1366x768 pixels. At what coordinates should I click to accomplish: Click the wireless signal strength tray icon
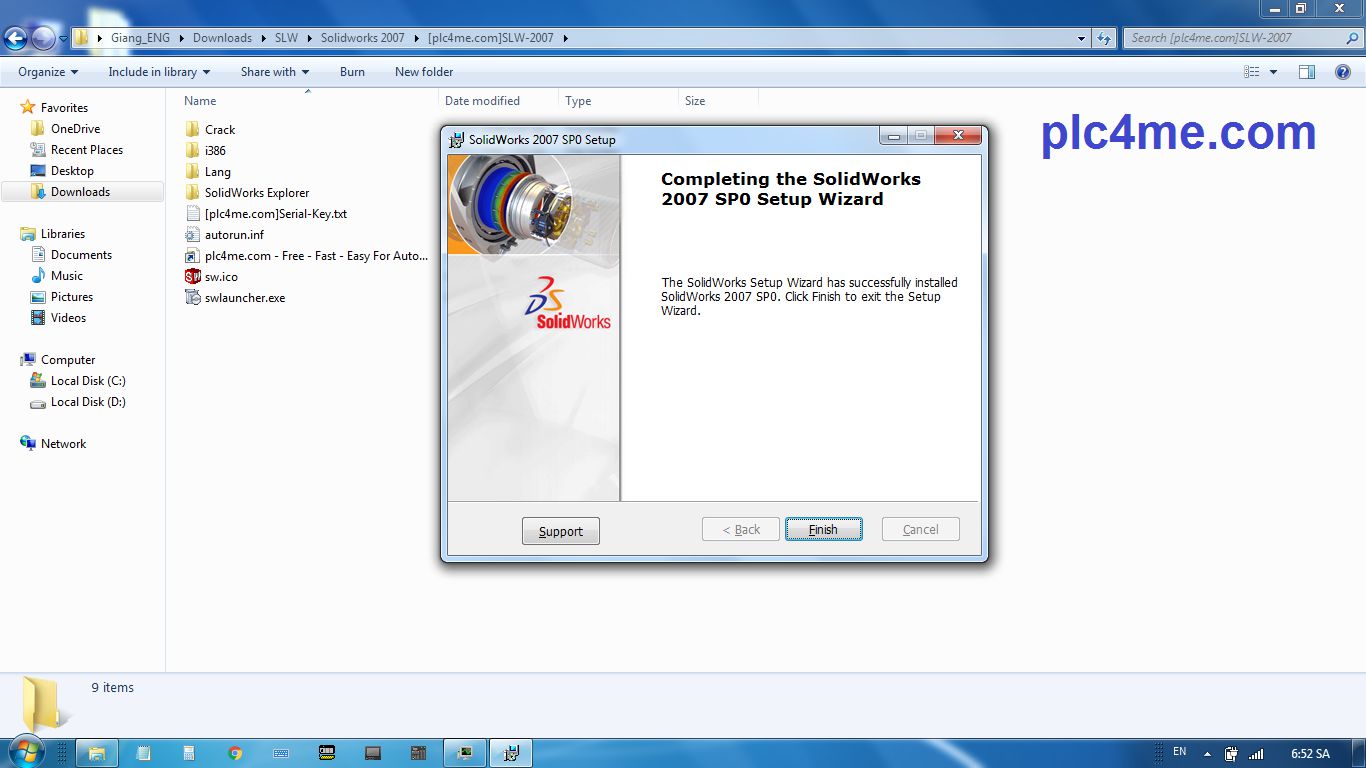point(1255,754)
